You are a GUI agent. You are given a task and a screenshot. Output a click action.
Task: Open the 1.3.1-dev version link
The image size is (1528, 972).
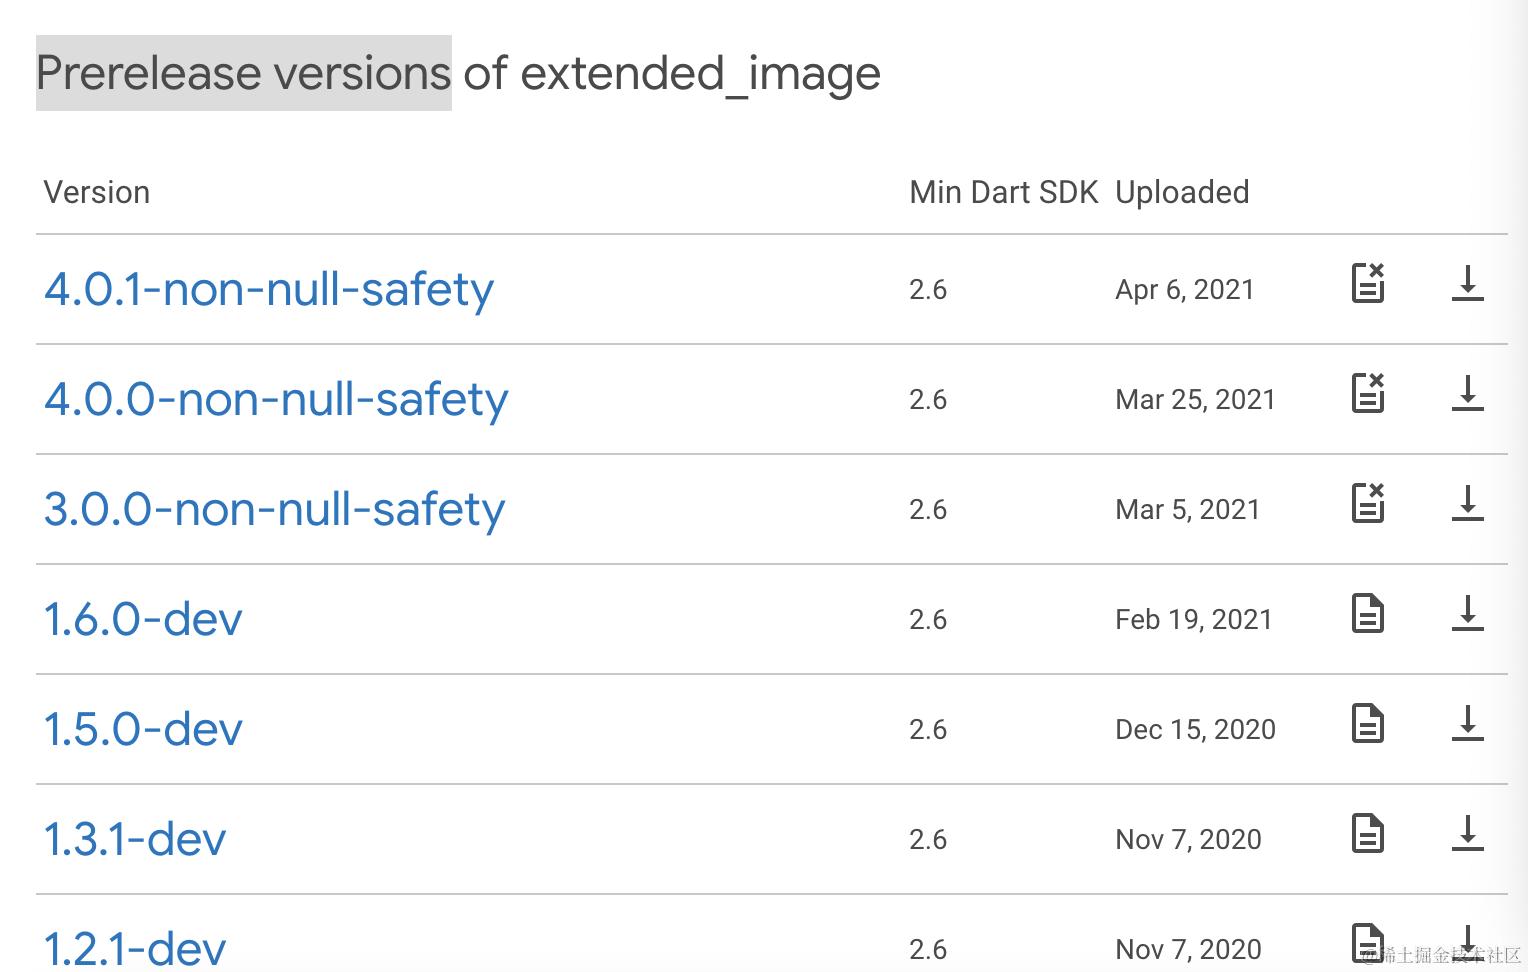(135, 840)
